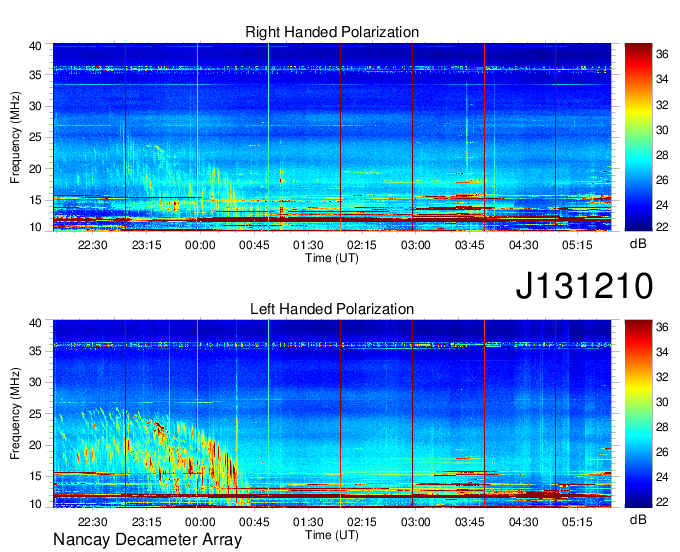The height and width of the screenshot is (552, 680).
Task: Click the dB label under top colorbar
Action: [638, 244]
